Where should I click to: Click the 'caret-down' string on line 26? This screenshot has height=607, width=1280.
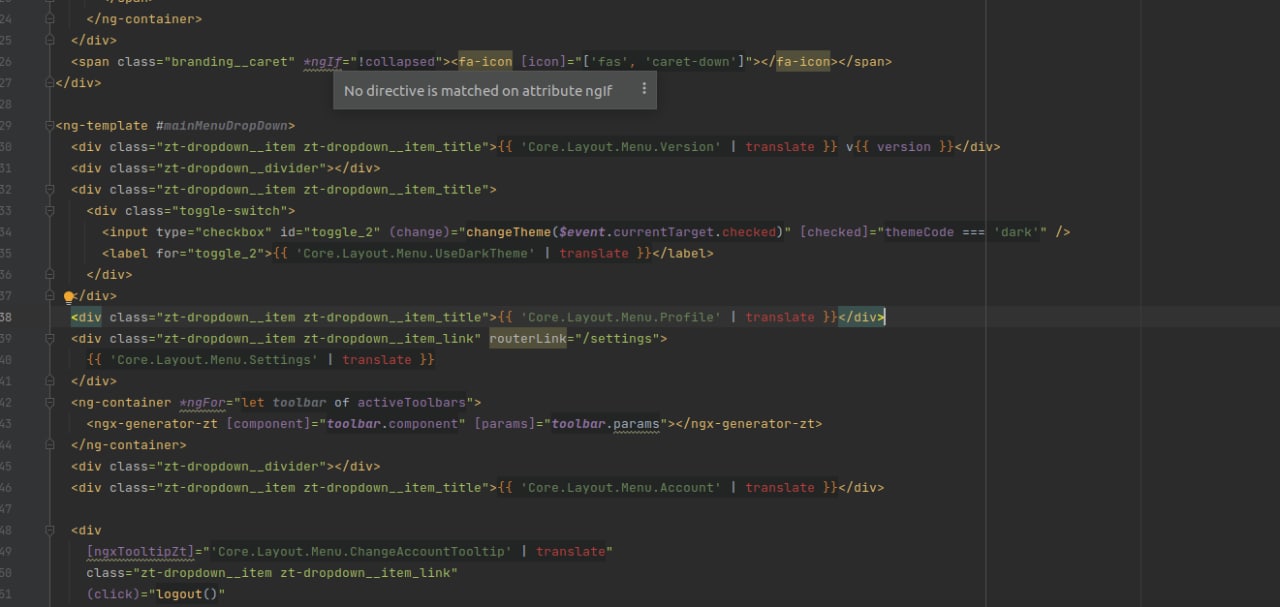(x=690, y=62)
